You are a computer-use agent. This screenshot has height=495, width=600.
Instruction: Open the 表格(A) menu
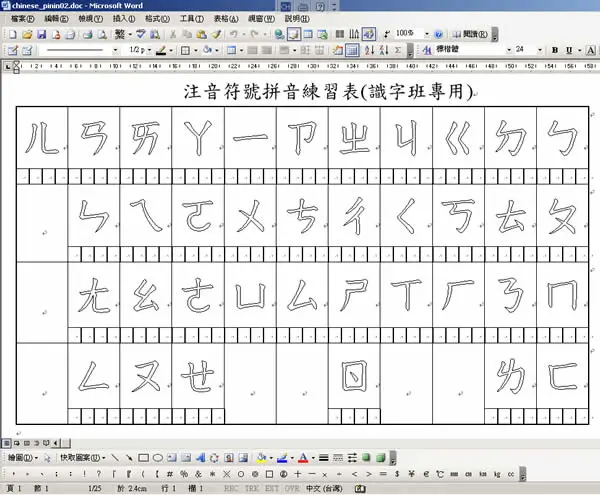pos(226,18)
